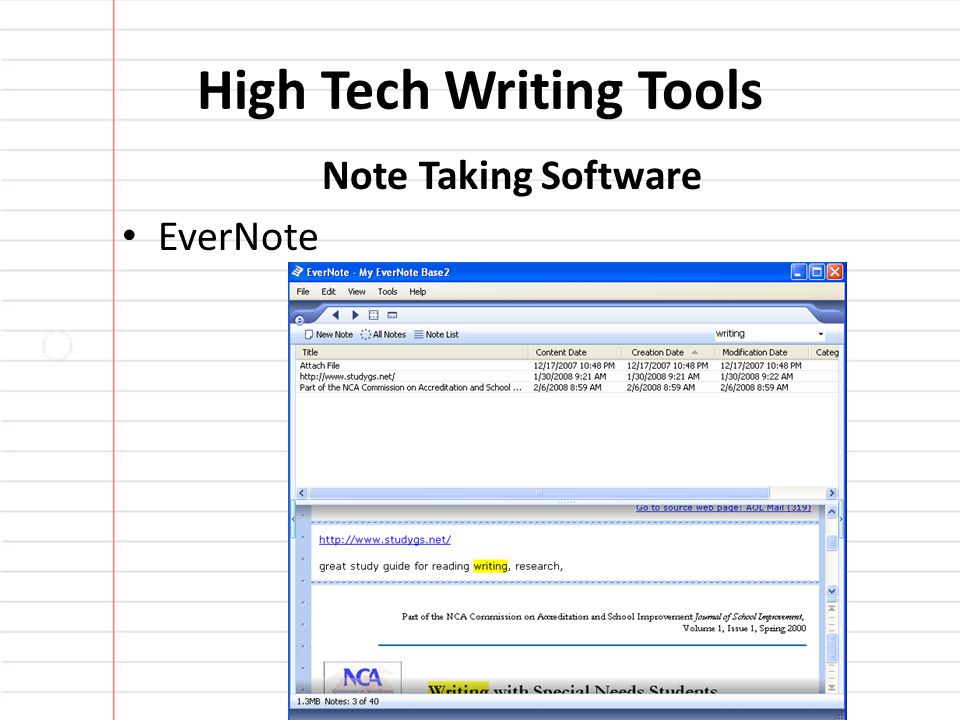Screen dimensions: 960x720
Task: Go forward with the right arrow toolbar icon
Action: 355,315
